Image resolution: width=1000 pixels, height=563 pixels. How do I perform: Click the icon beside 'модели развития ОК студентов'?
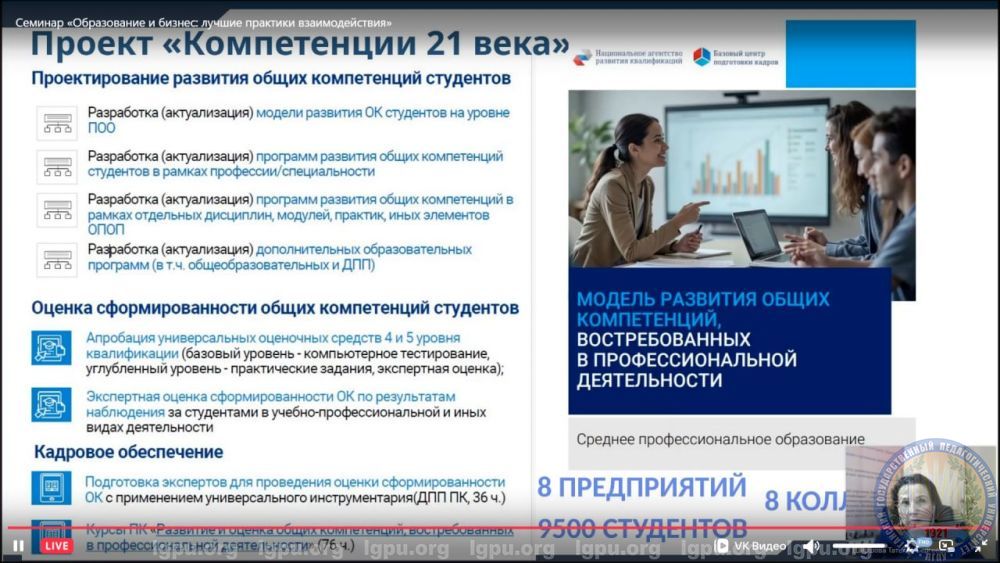[56, 122]
